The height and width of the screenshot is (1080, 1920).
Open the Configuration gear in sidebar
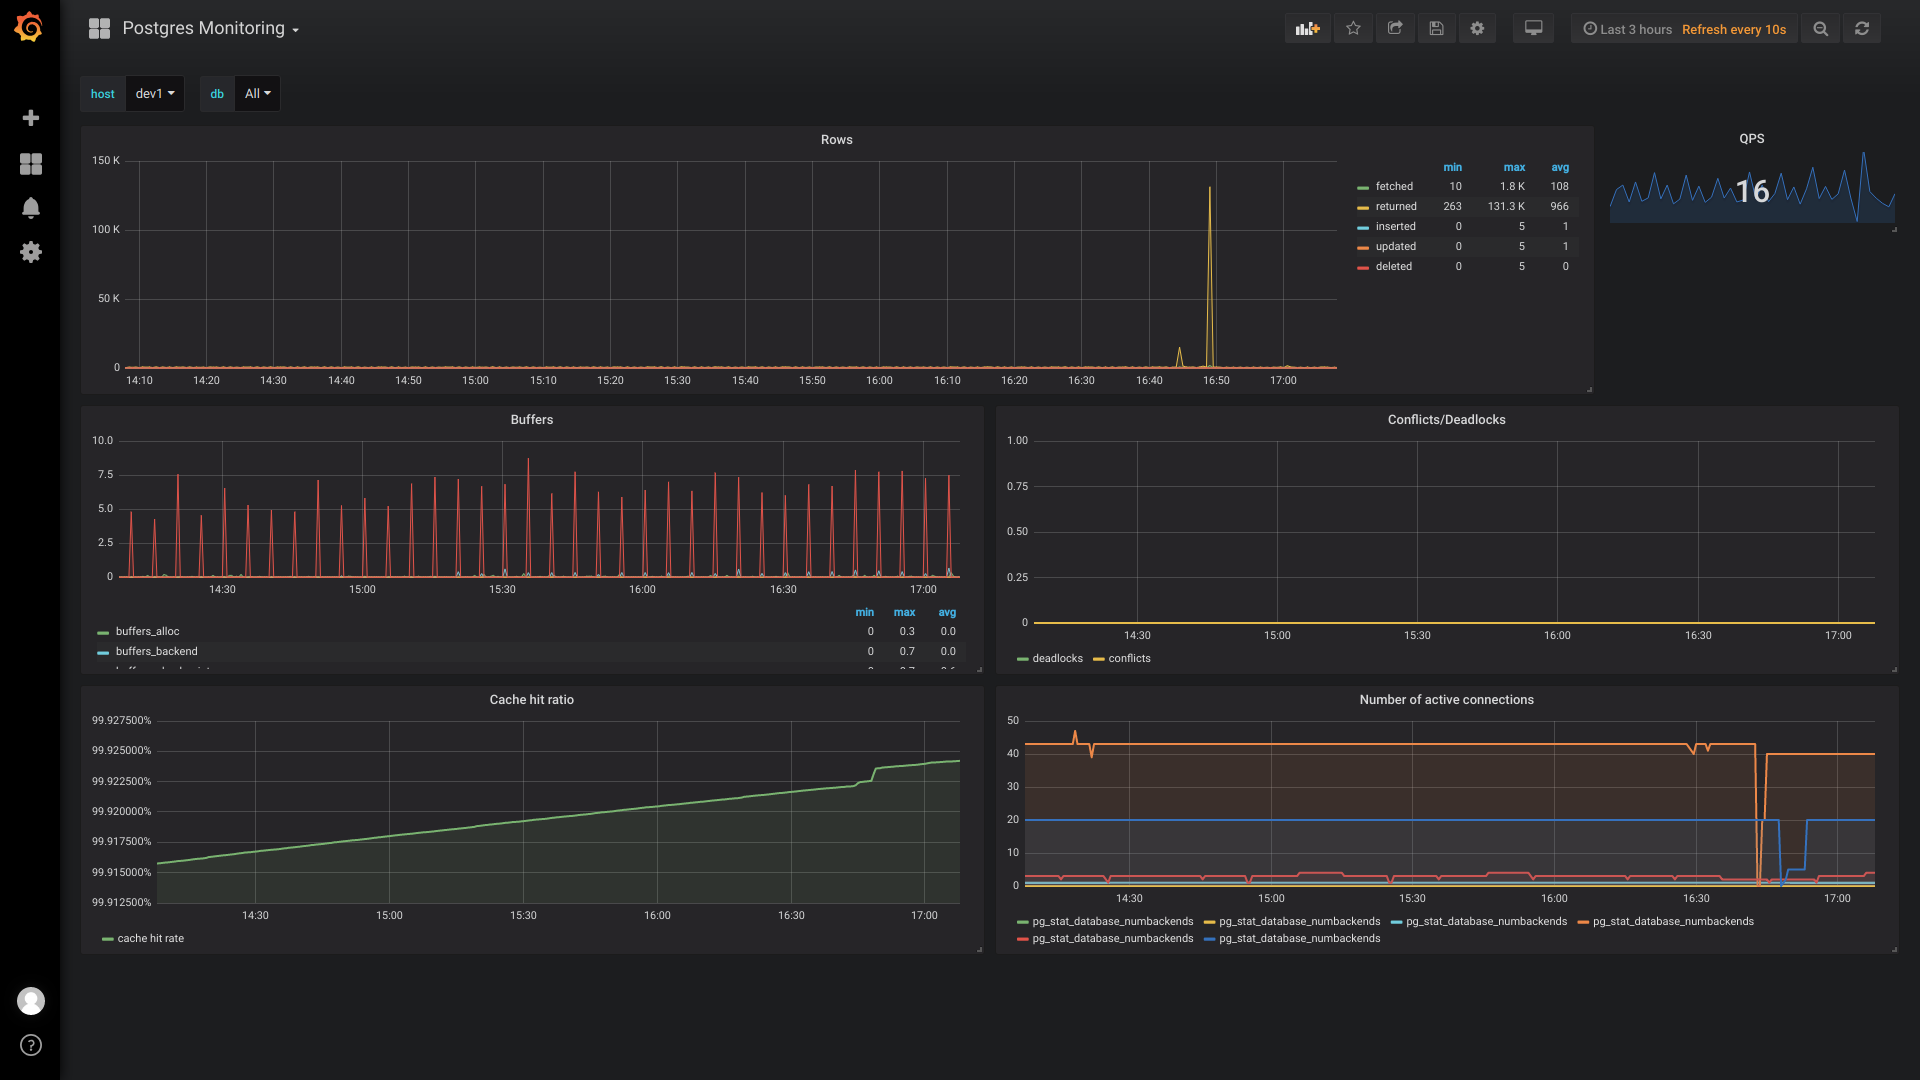click(31, 252)
